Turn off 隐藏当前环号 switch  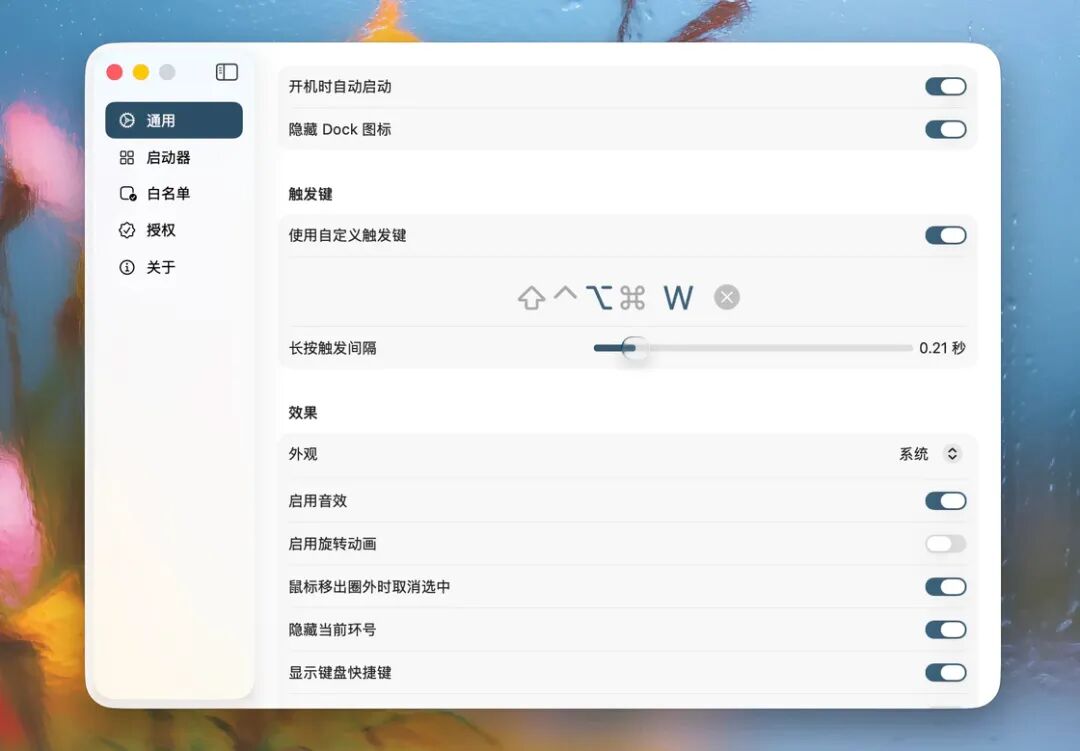coord(946,630)
